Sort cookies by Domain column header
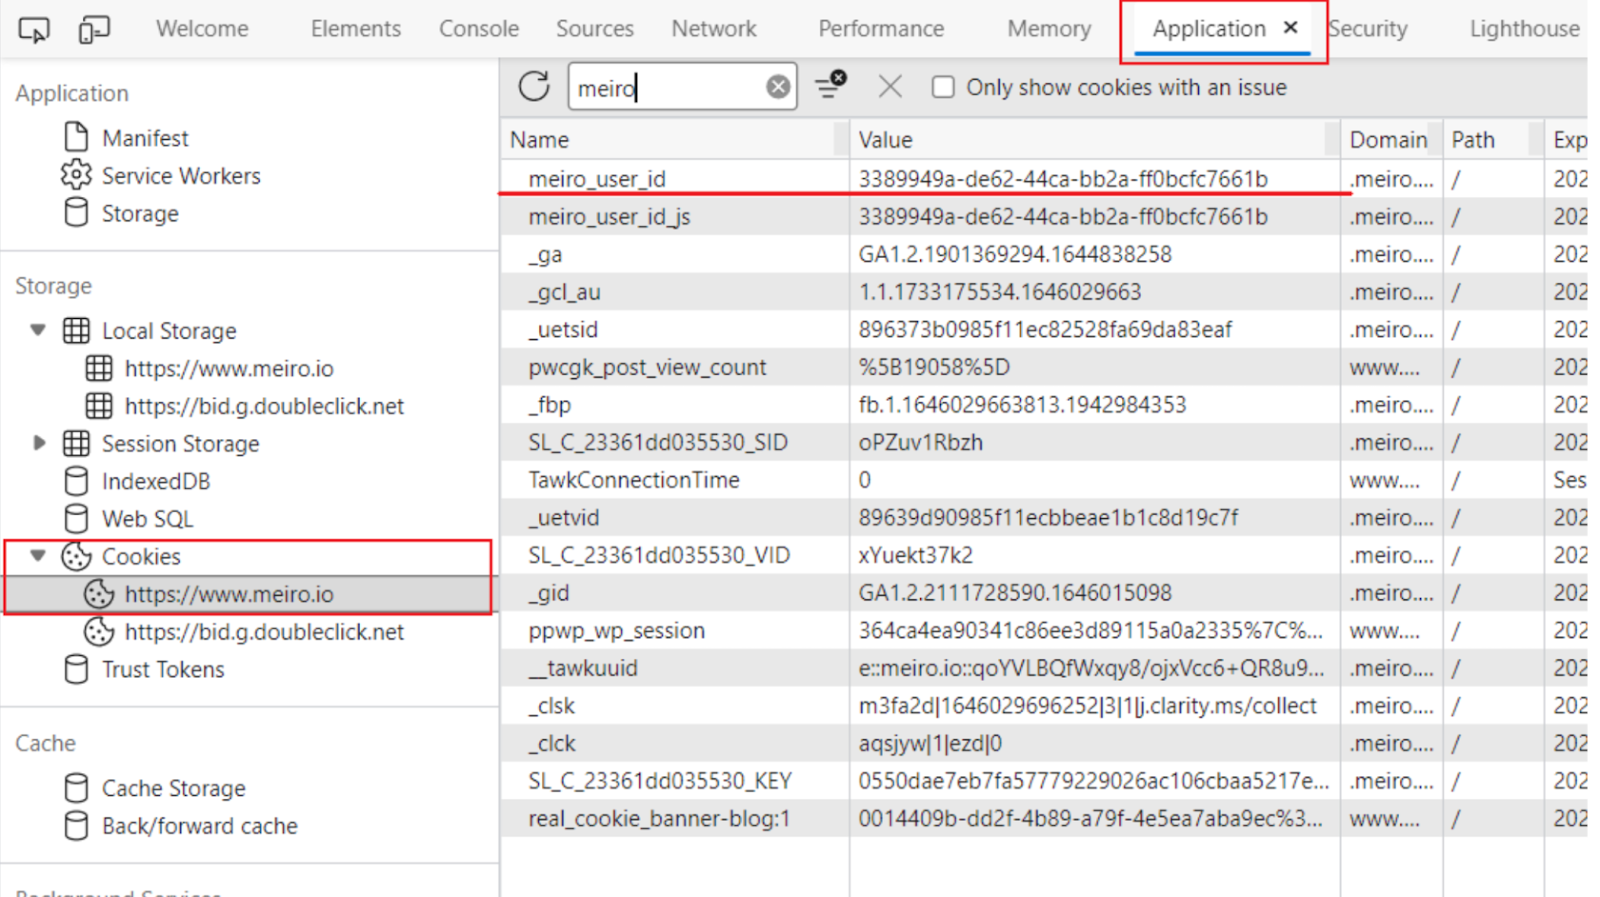The image size is (1600, 897). pos(1391,140)
